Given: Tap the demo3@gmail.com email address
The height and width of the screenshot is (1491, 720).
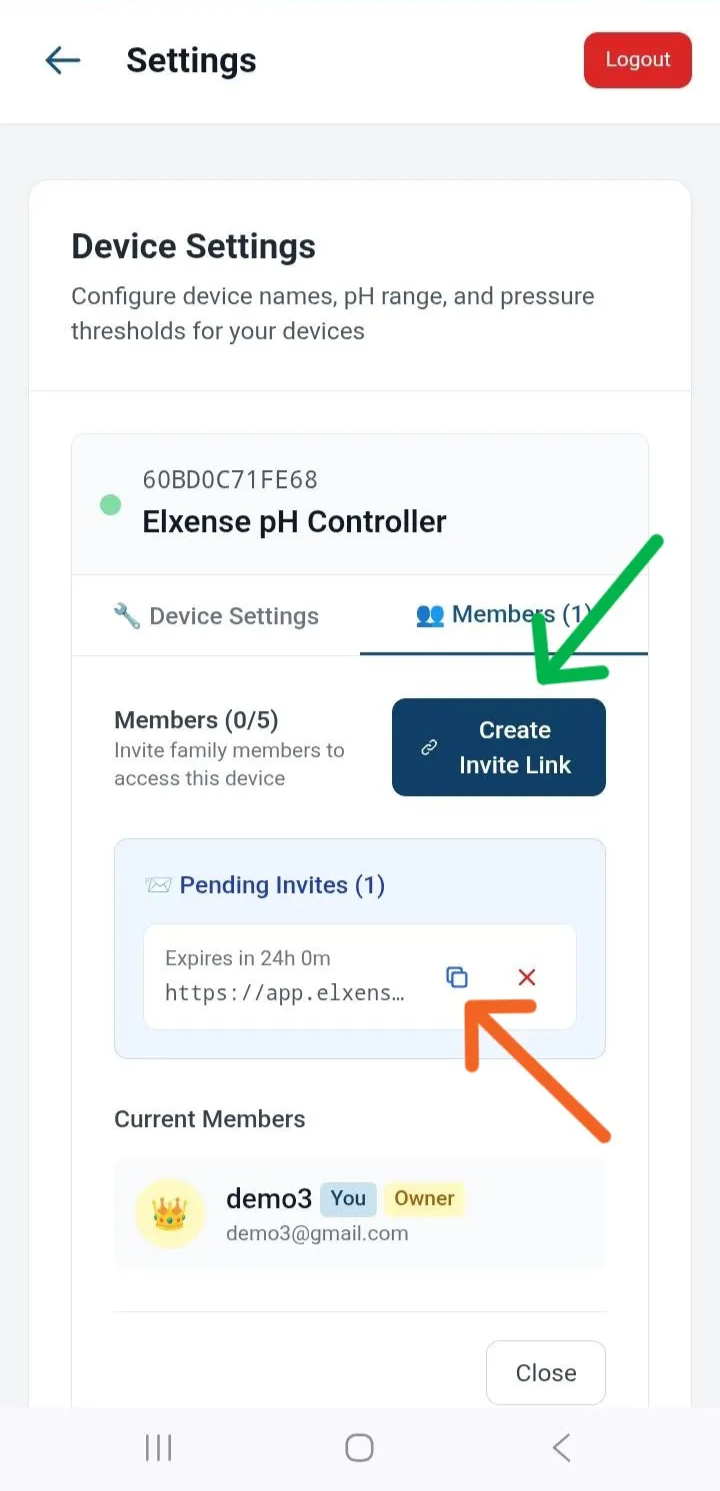Looking at the screenshot, I should (317, 1233).
